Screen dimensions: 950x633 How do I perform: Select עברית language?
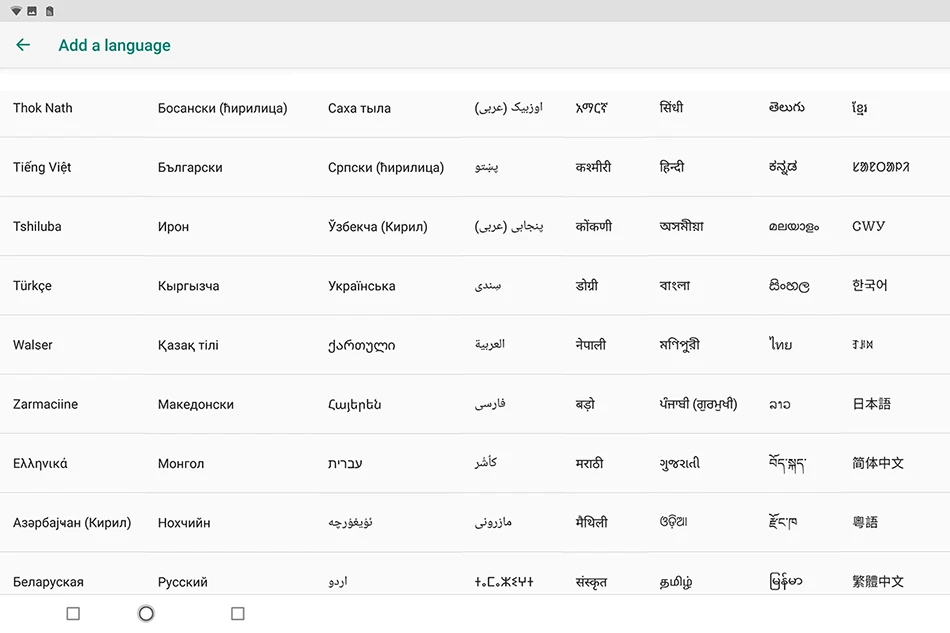click(x=345, y=463)
